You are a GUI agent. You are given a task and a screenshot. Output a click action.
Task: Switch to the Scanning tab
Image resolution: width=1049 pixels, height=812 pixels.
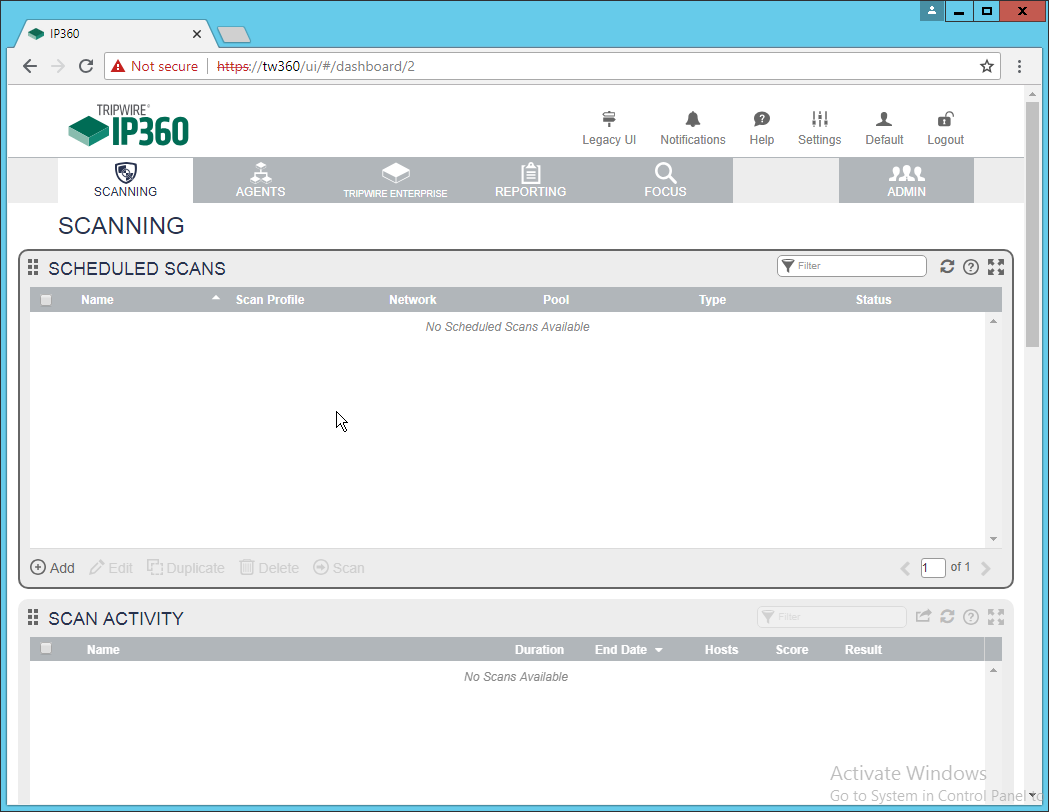click(x=126, y=181)
